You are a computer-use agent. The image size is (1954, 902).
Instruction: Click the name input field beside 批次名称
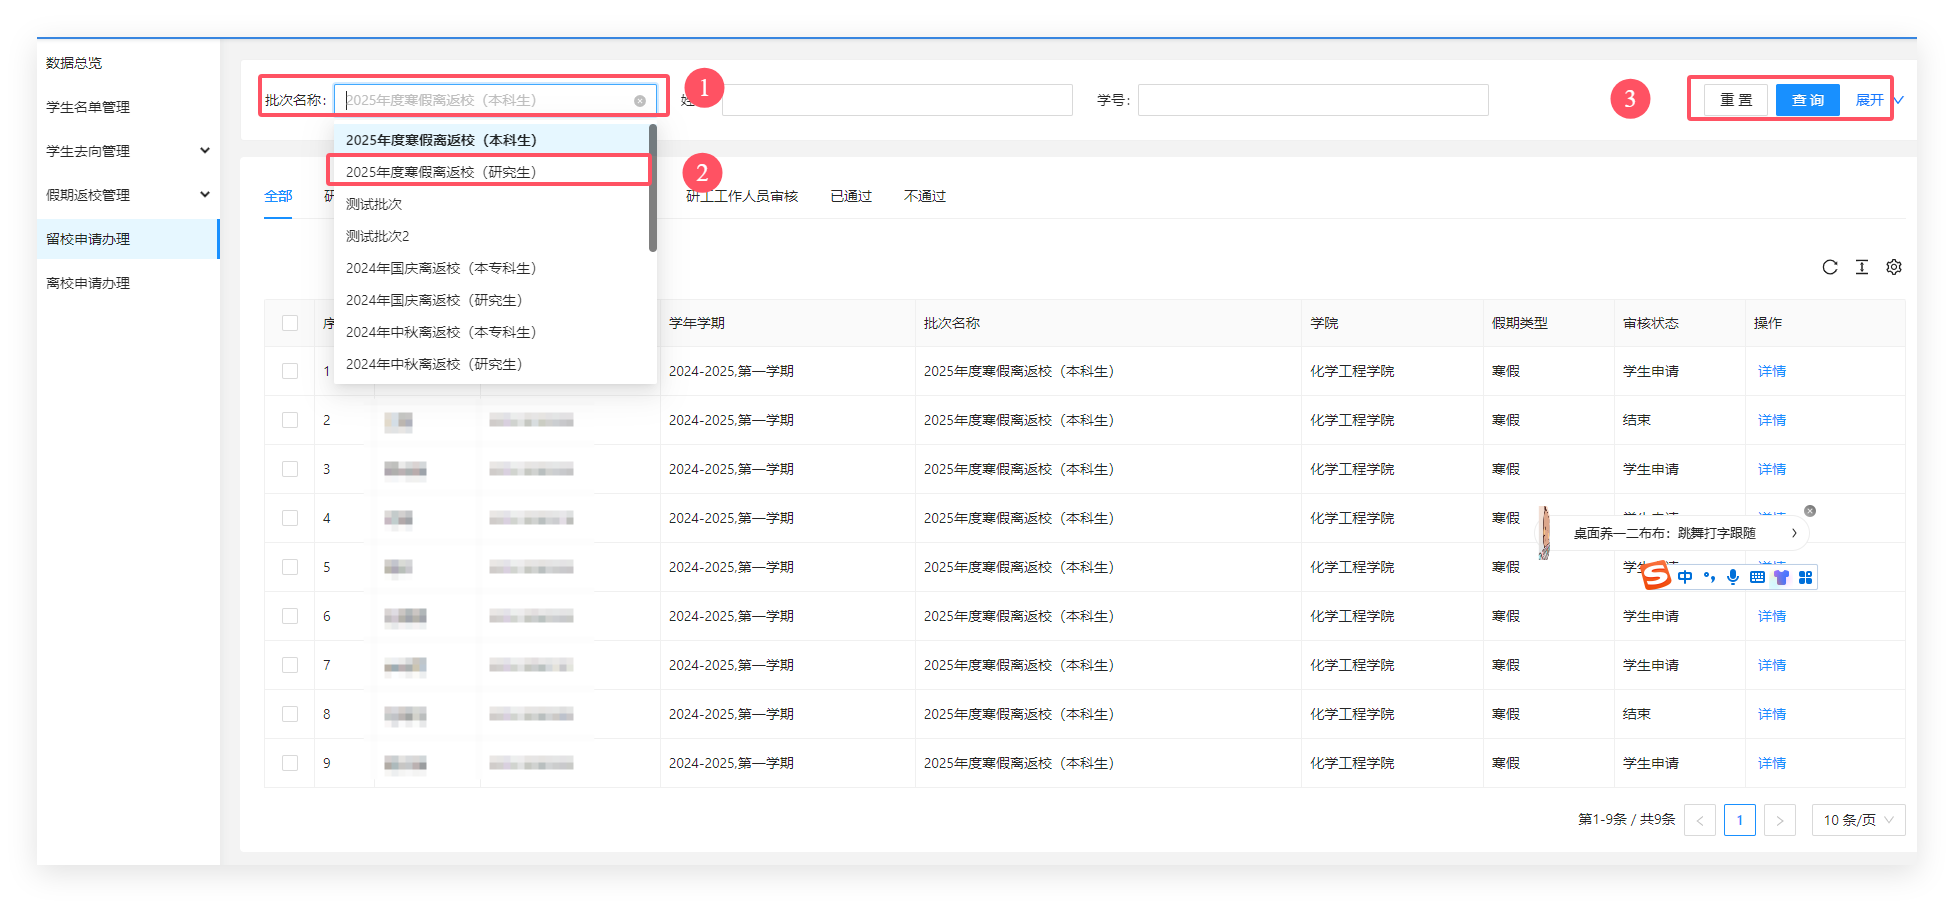coord(897,100)
